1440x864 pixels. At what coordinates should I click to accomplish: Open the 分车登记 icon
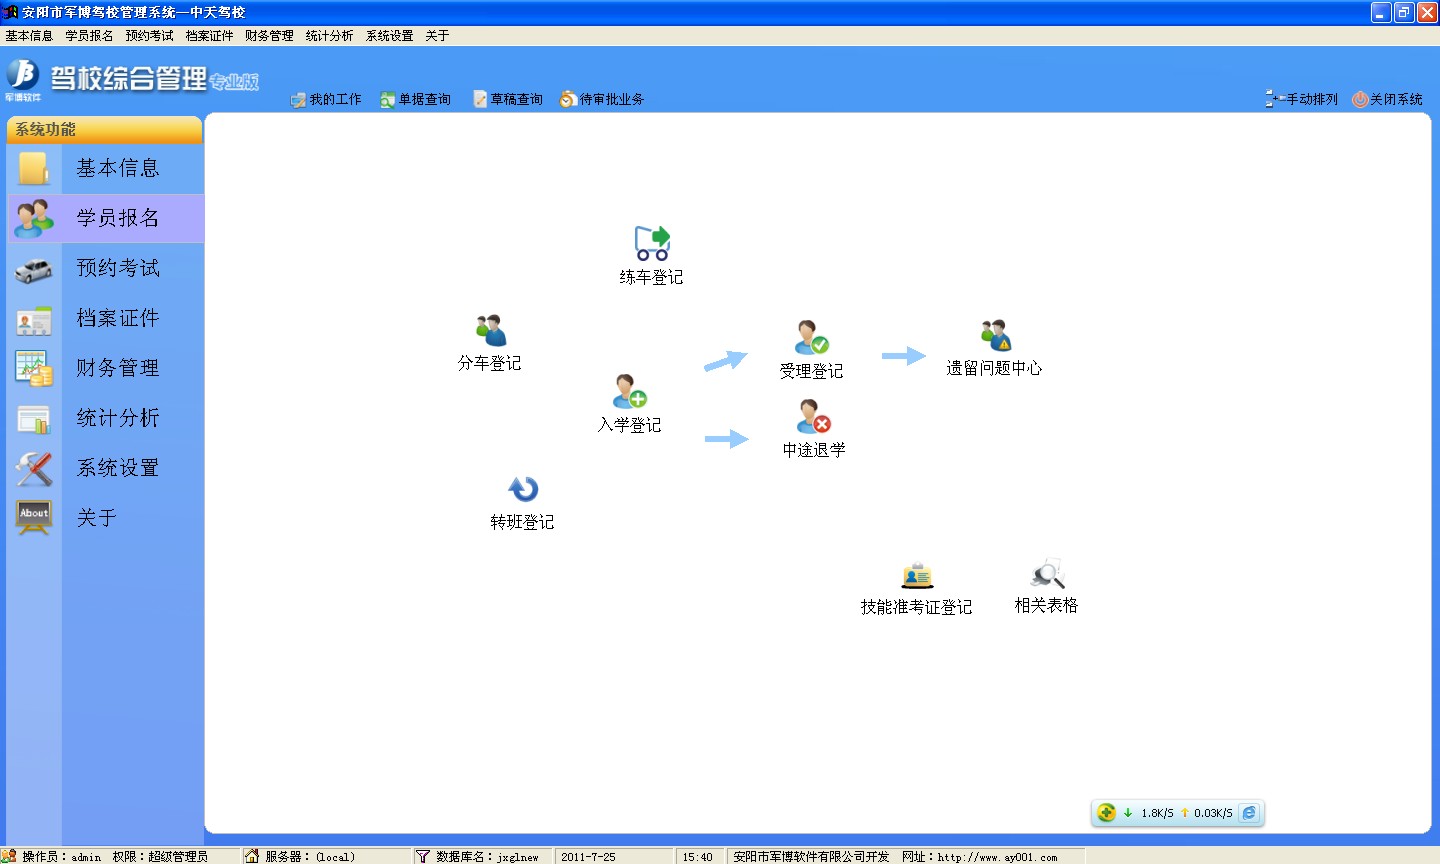[x=491, y=330]
